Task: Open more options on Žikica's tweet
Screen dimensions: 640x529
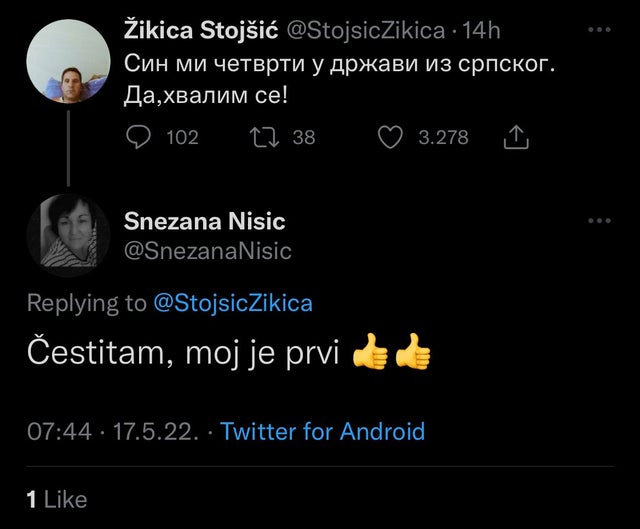Action: [598, 30]
